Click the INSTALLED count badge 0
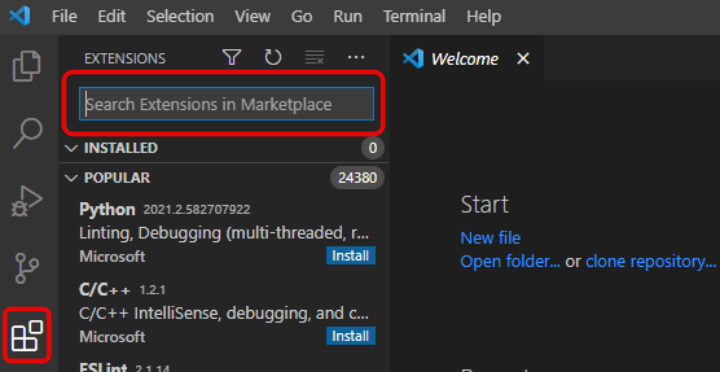Viewport: 720px width, 372px height. pos(372,148)
